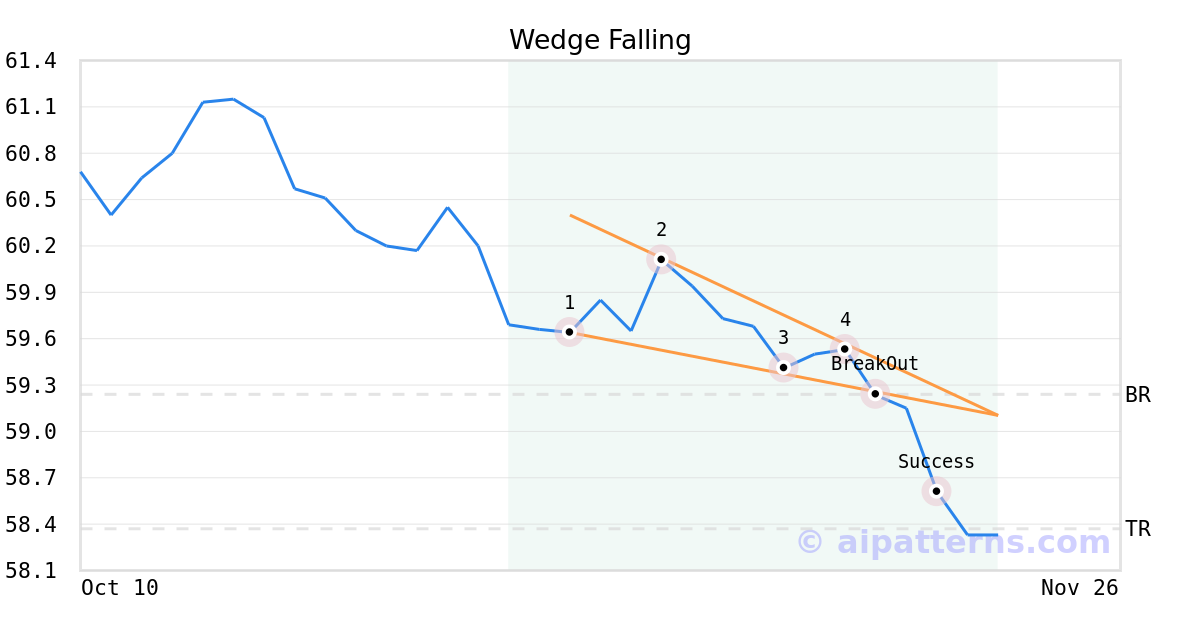Click pattern point marker 1

click(x=569, y=331)
